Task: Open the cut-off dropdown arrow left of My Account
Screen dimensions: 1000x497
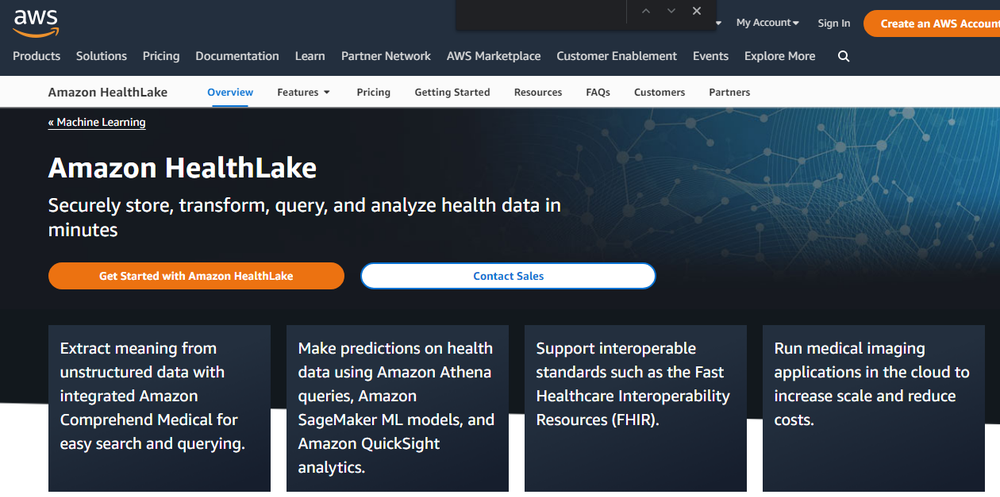Action: tap(719, 23)
